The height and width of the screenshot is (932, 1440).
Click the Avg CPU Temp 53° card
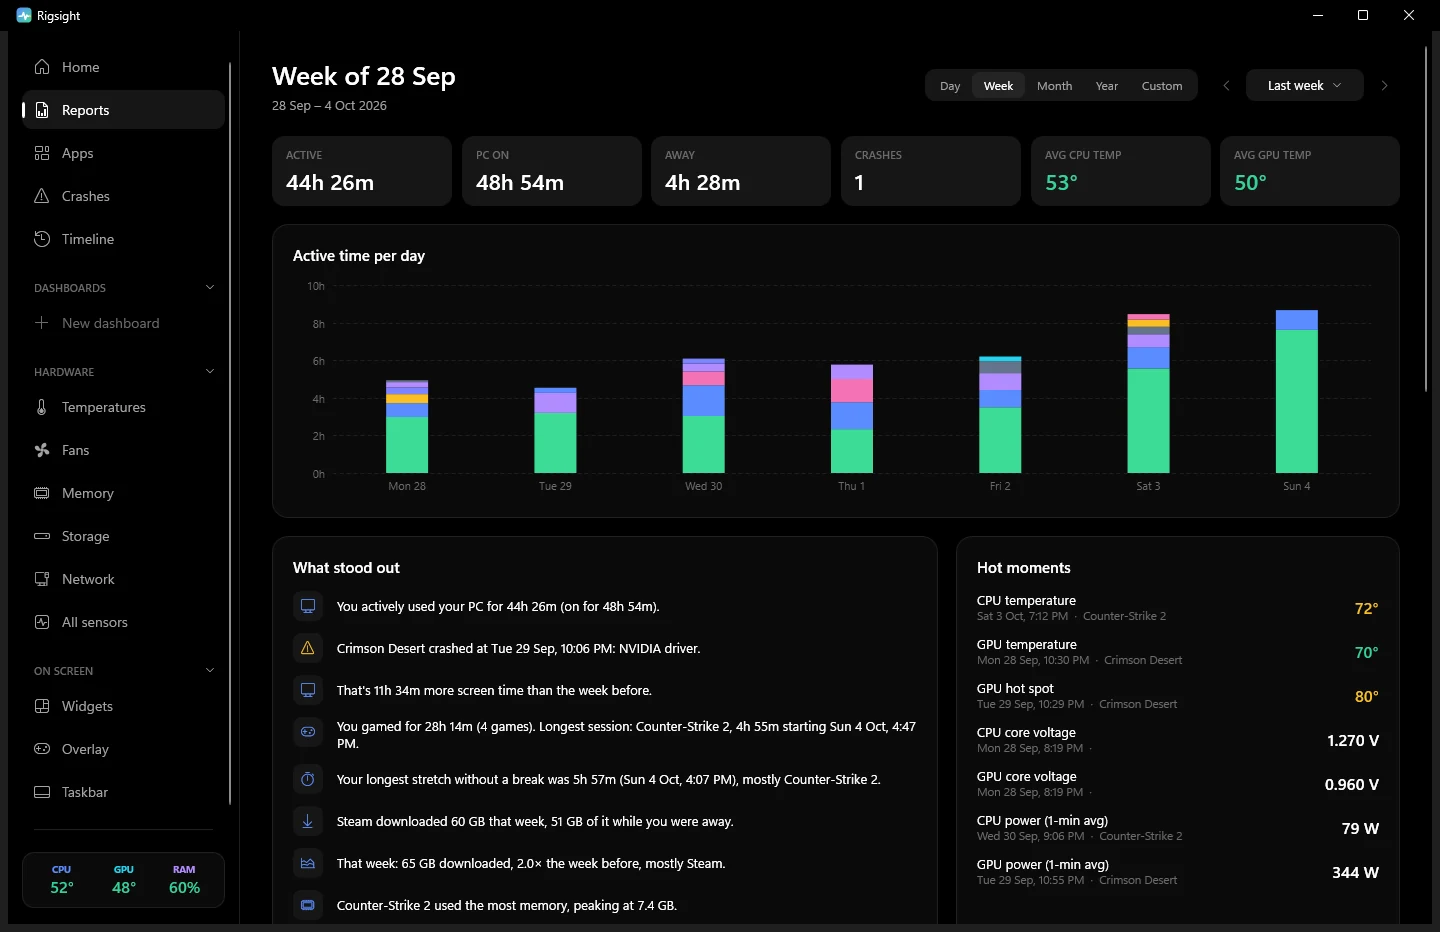[x=1121, y=171]
